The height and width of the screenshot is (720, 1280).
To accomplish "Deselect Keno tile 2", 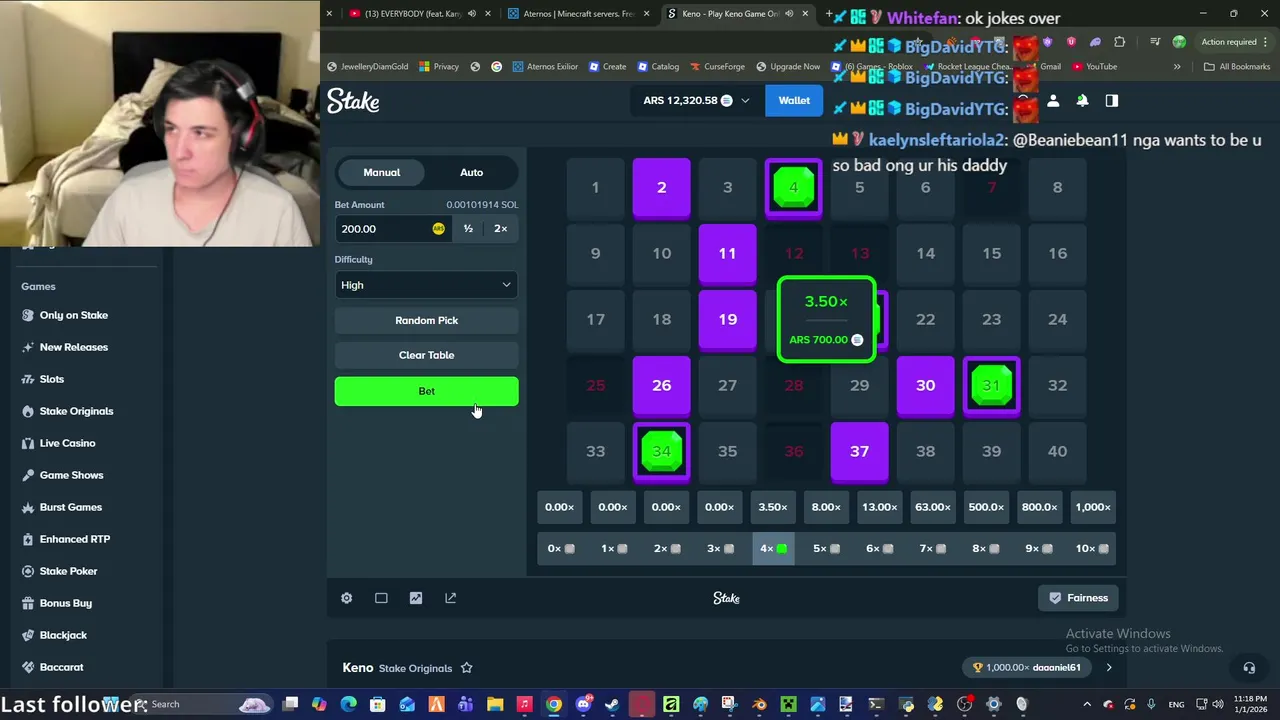I will coord(661,187).
